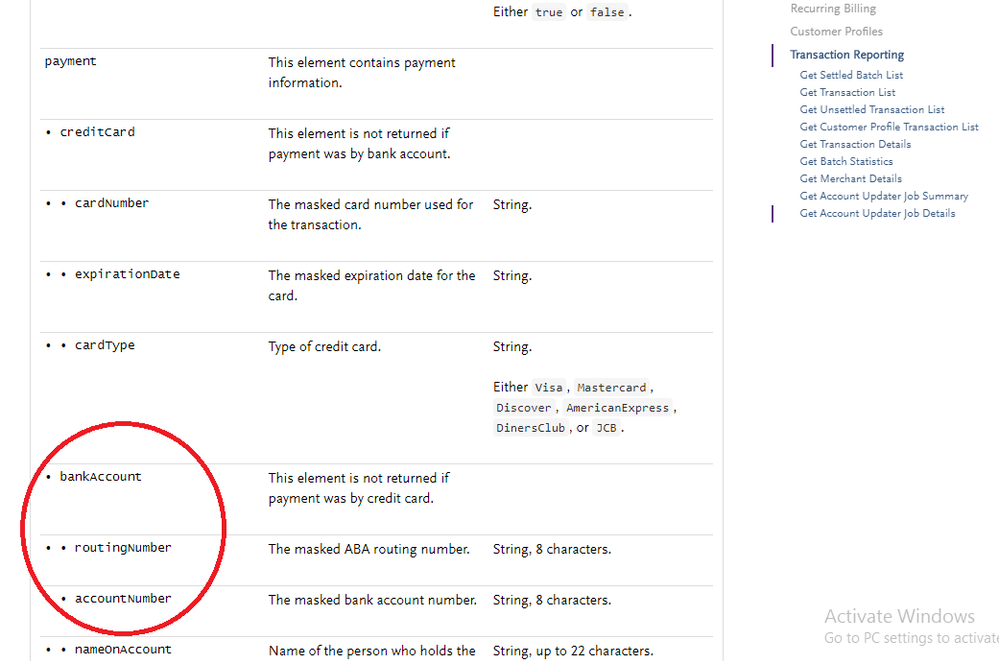Select Get Account Updater Job Details
The width and height of the screenshot is (999, 661).
[877, 213]
